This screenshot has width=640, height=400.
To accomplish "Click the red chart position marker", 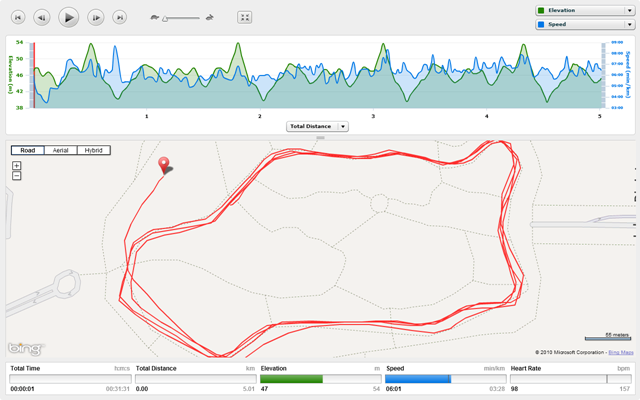I will pos(34,75).
